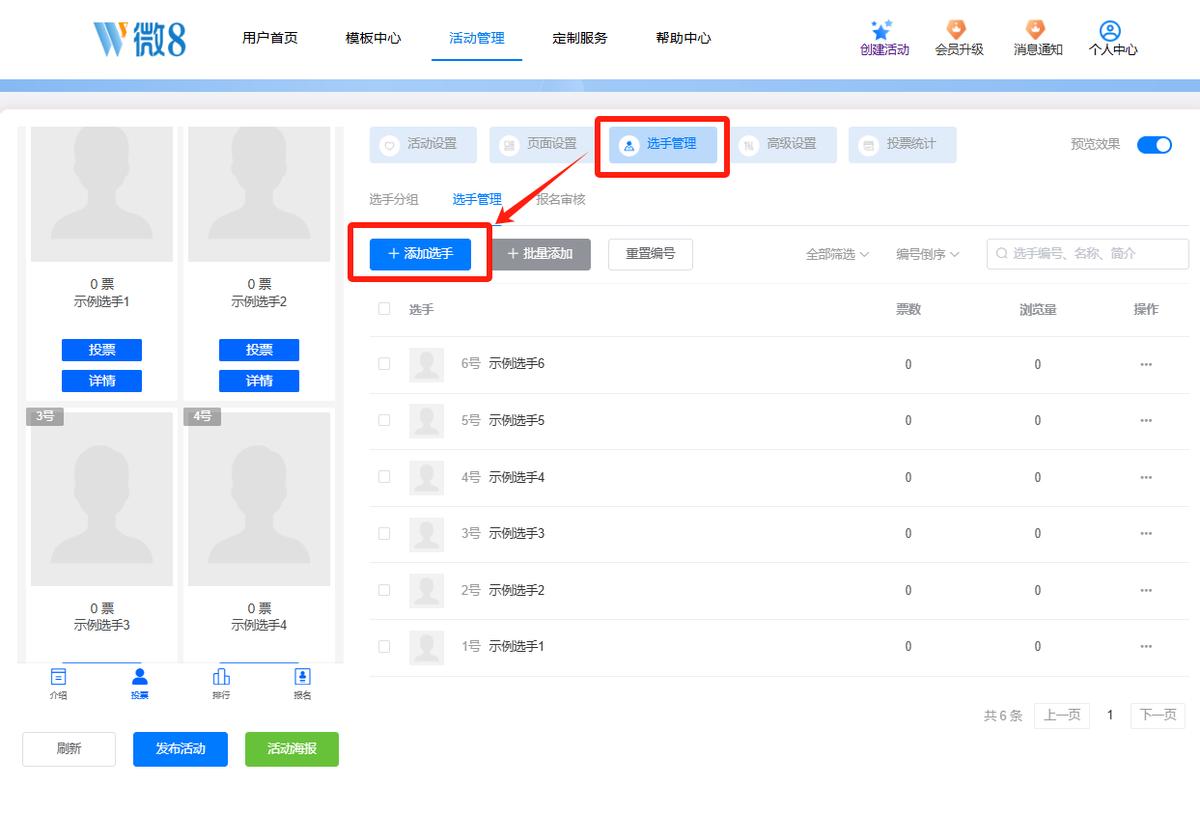Click the 发布活动 button
Viewport: 1200px width, 818px height.
click(180, 749)
